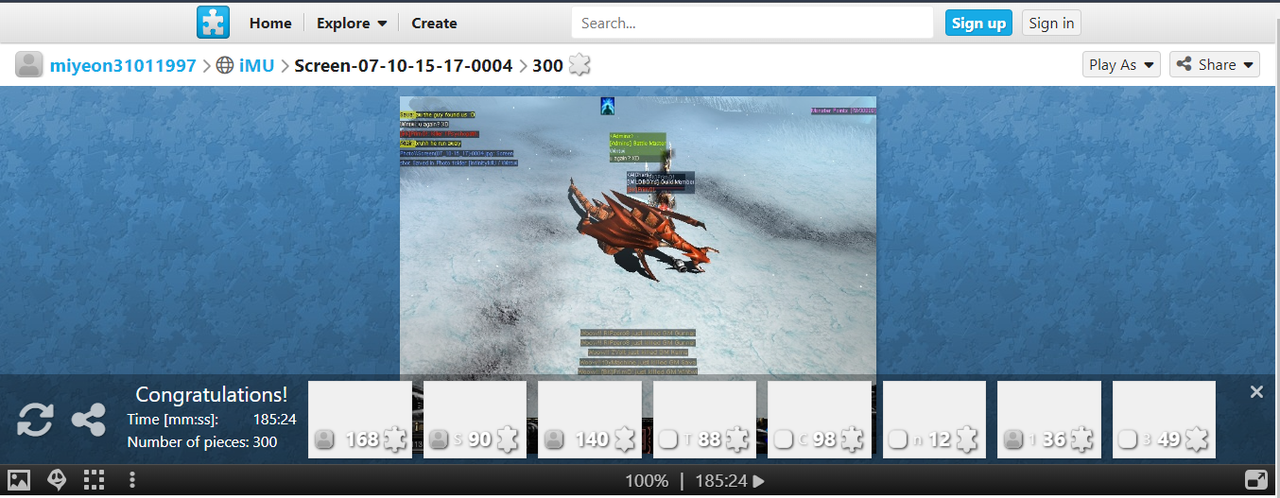Image resolution: width=1280 pixels, height=498 pixels.
Task: Open the Play As dropdown
Action: 1121,64
